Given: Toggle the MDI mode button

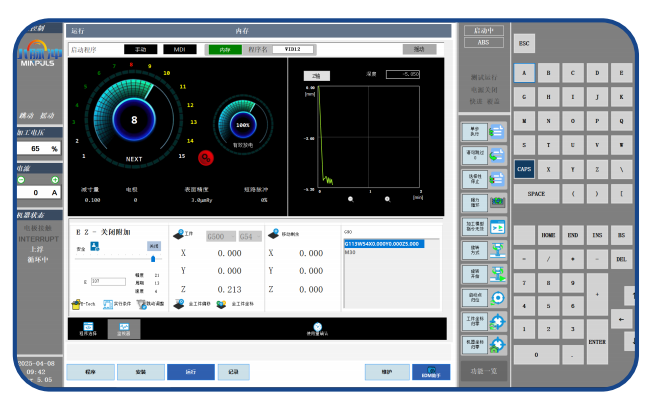Looking at the screenshot, I should point(179,49).
